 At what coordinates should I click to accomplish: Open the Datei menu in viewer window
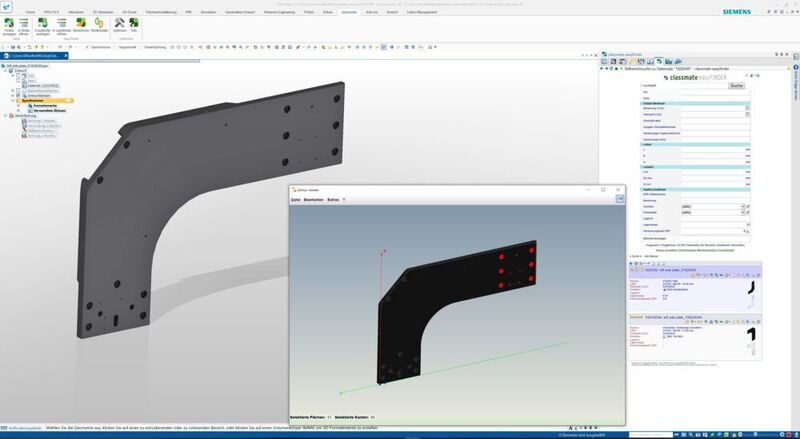(x=296, y=200)
